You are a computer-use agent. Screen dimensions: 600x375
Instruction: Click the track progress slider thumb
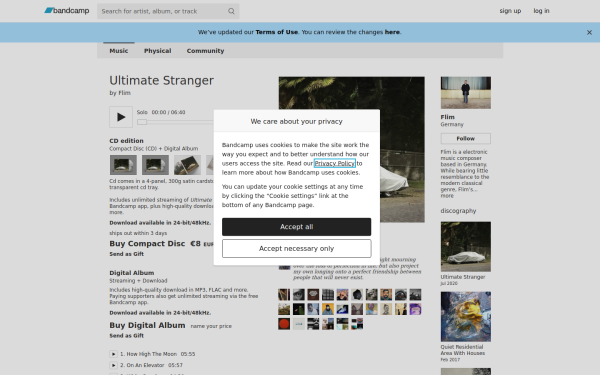coord(142,122)
